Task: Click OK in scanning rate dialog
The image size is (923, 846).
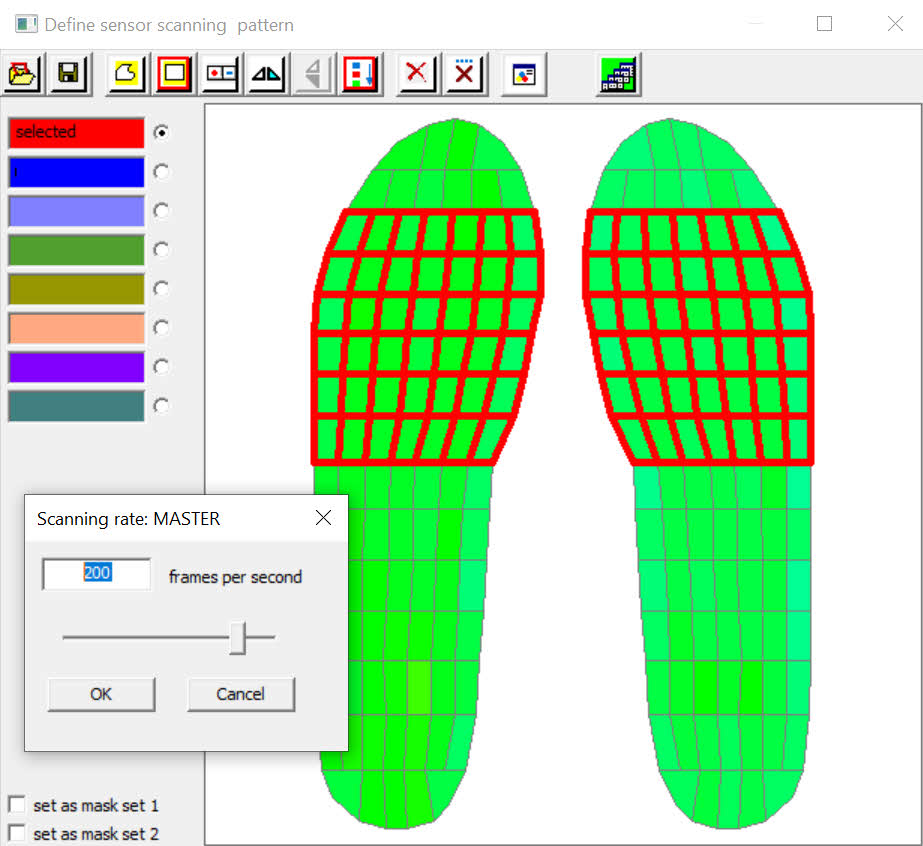Action: [x=101, y=694]
